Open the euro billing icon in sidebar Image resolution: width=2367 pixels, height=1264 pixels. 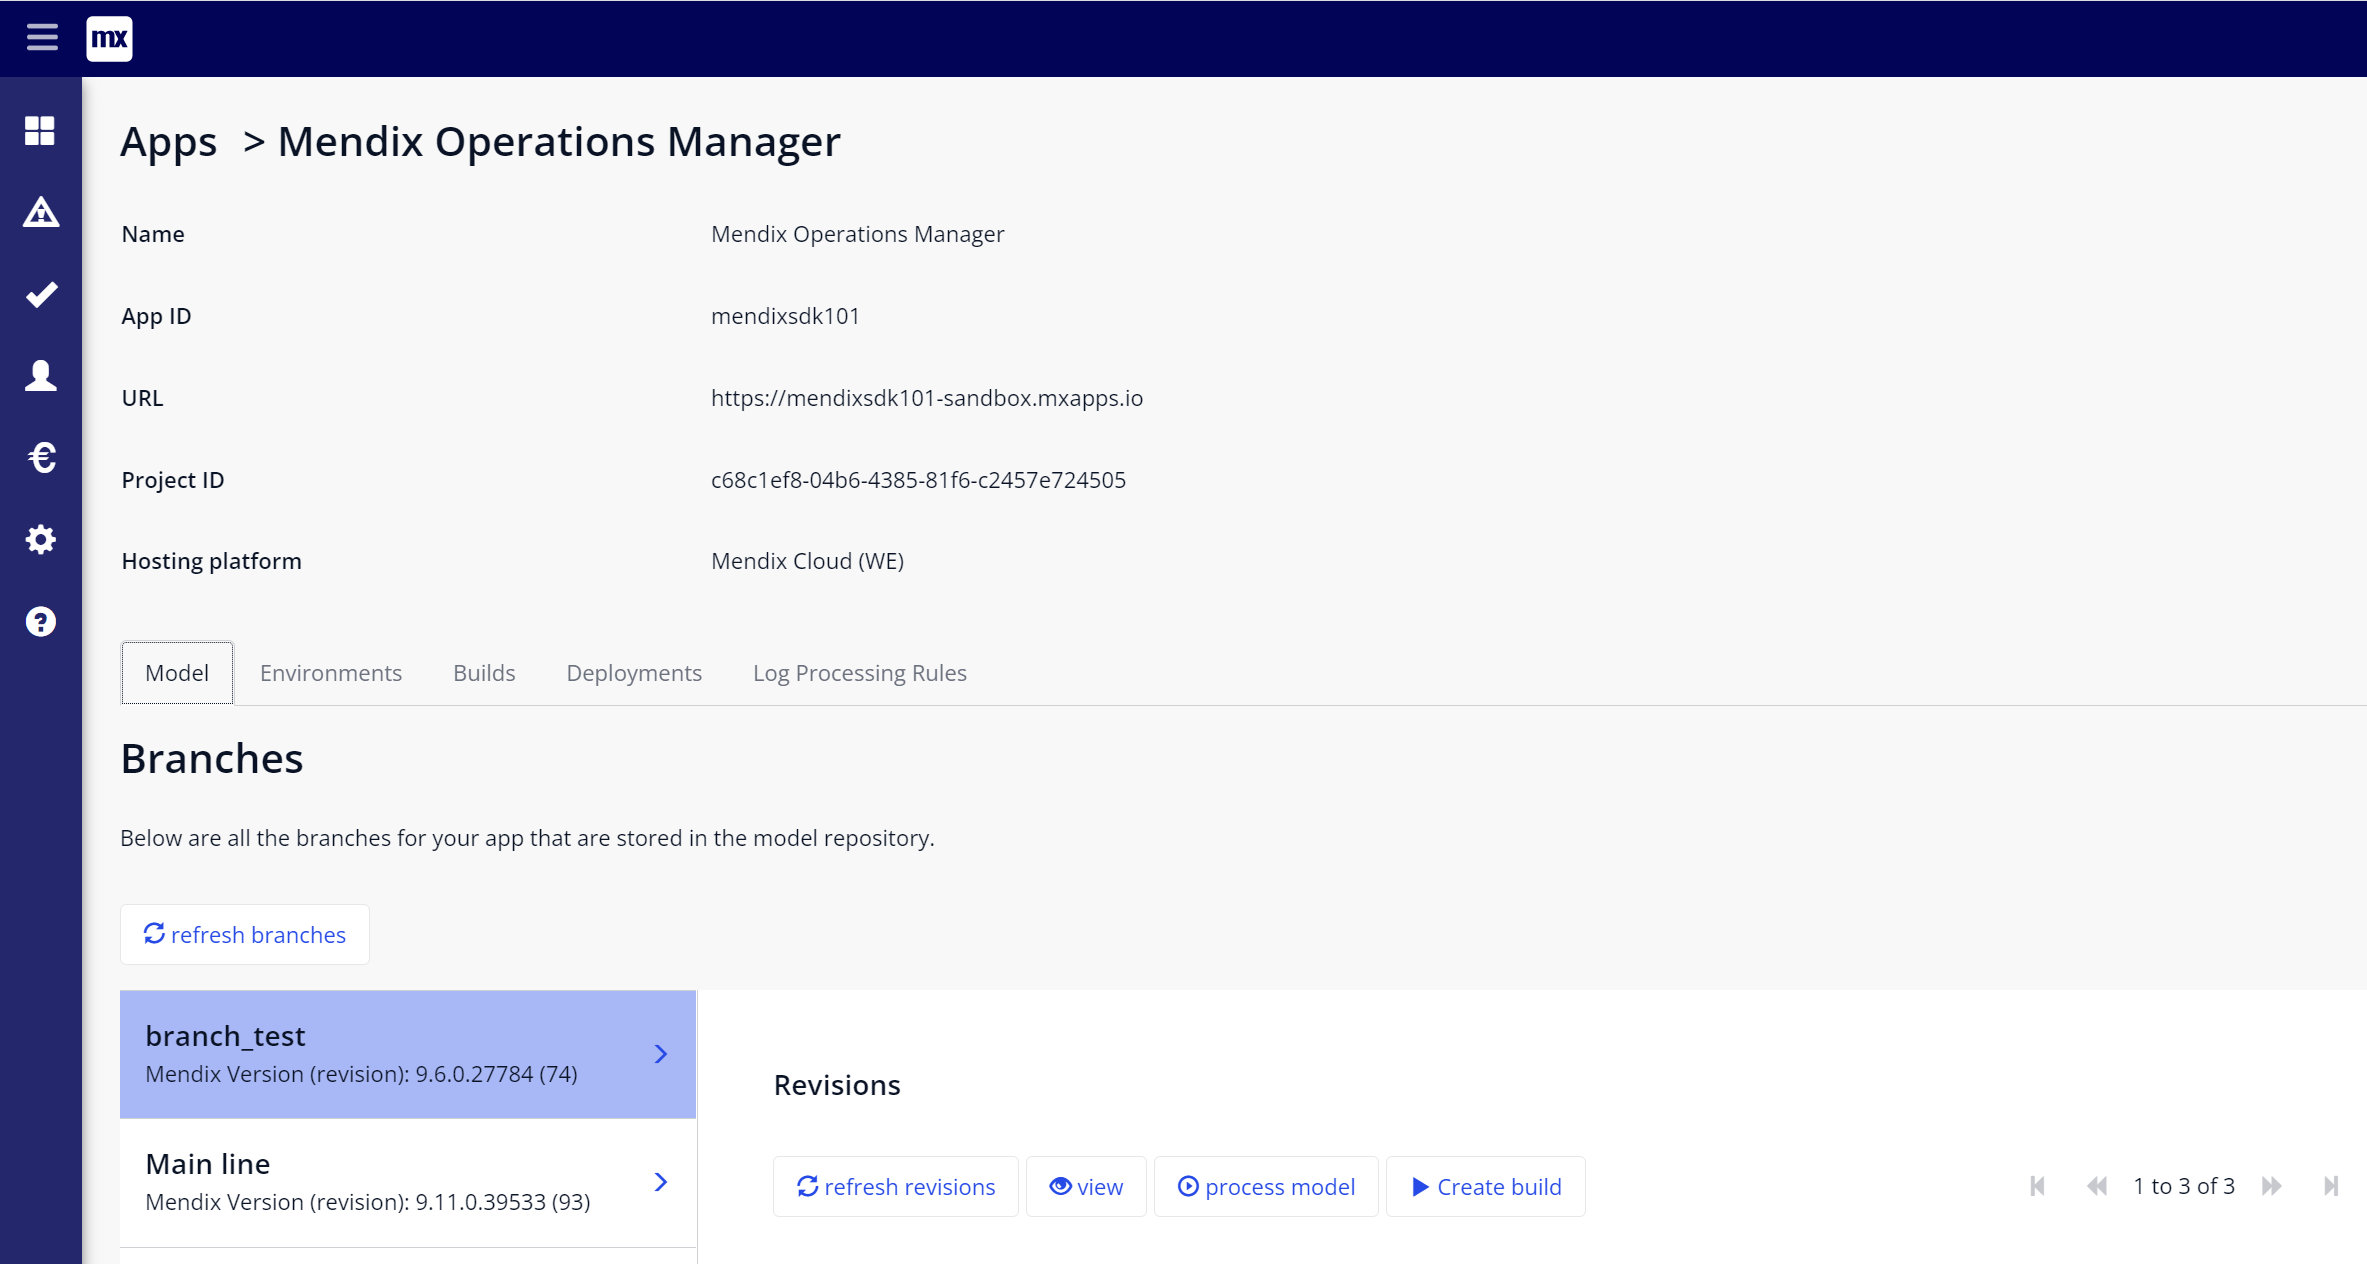40,458
